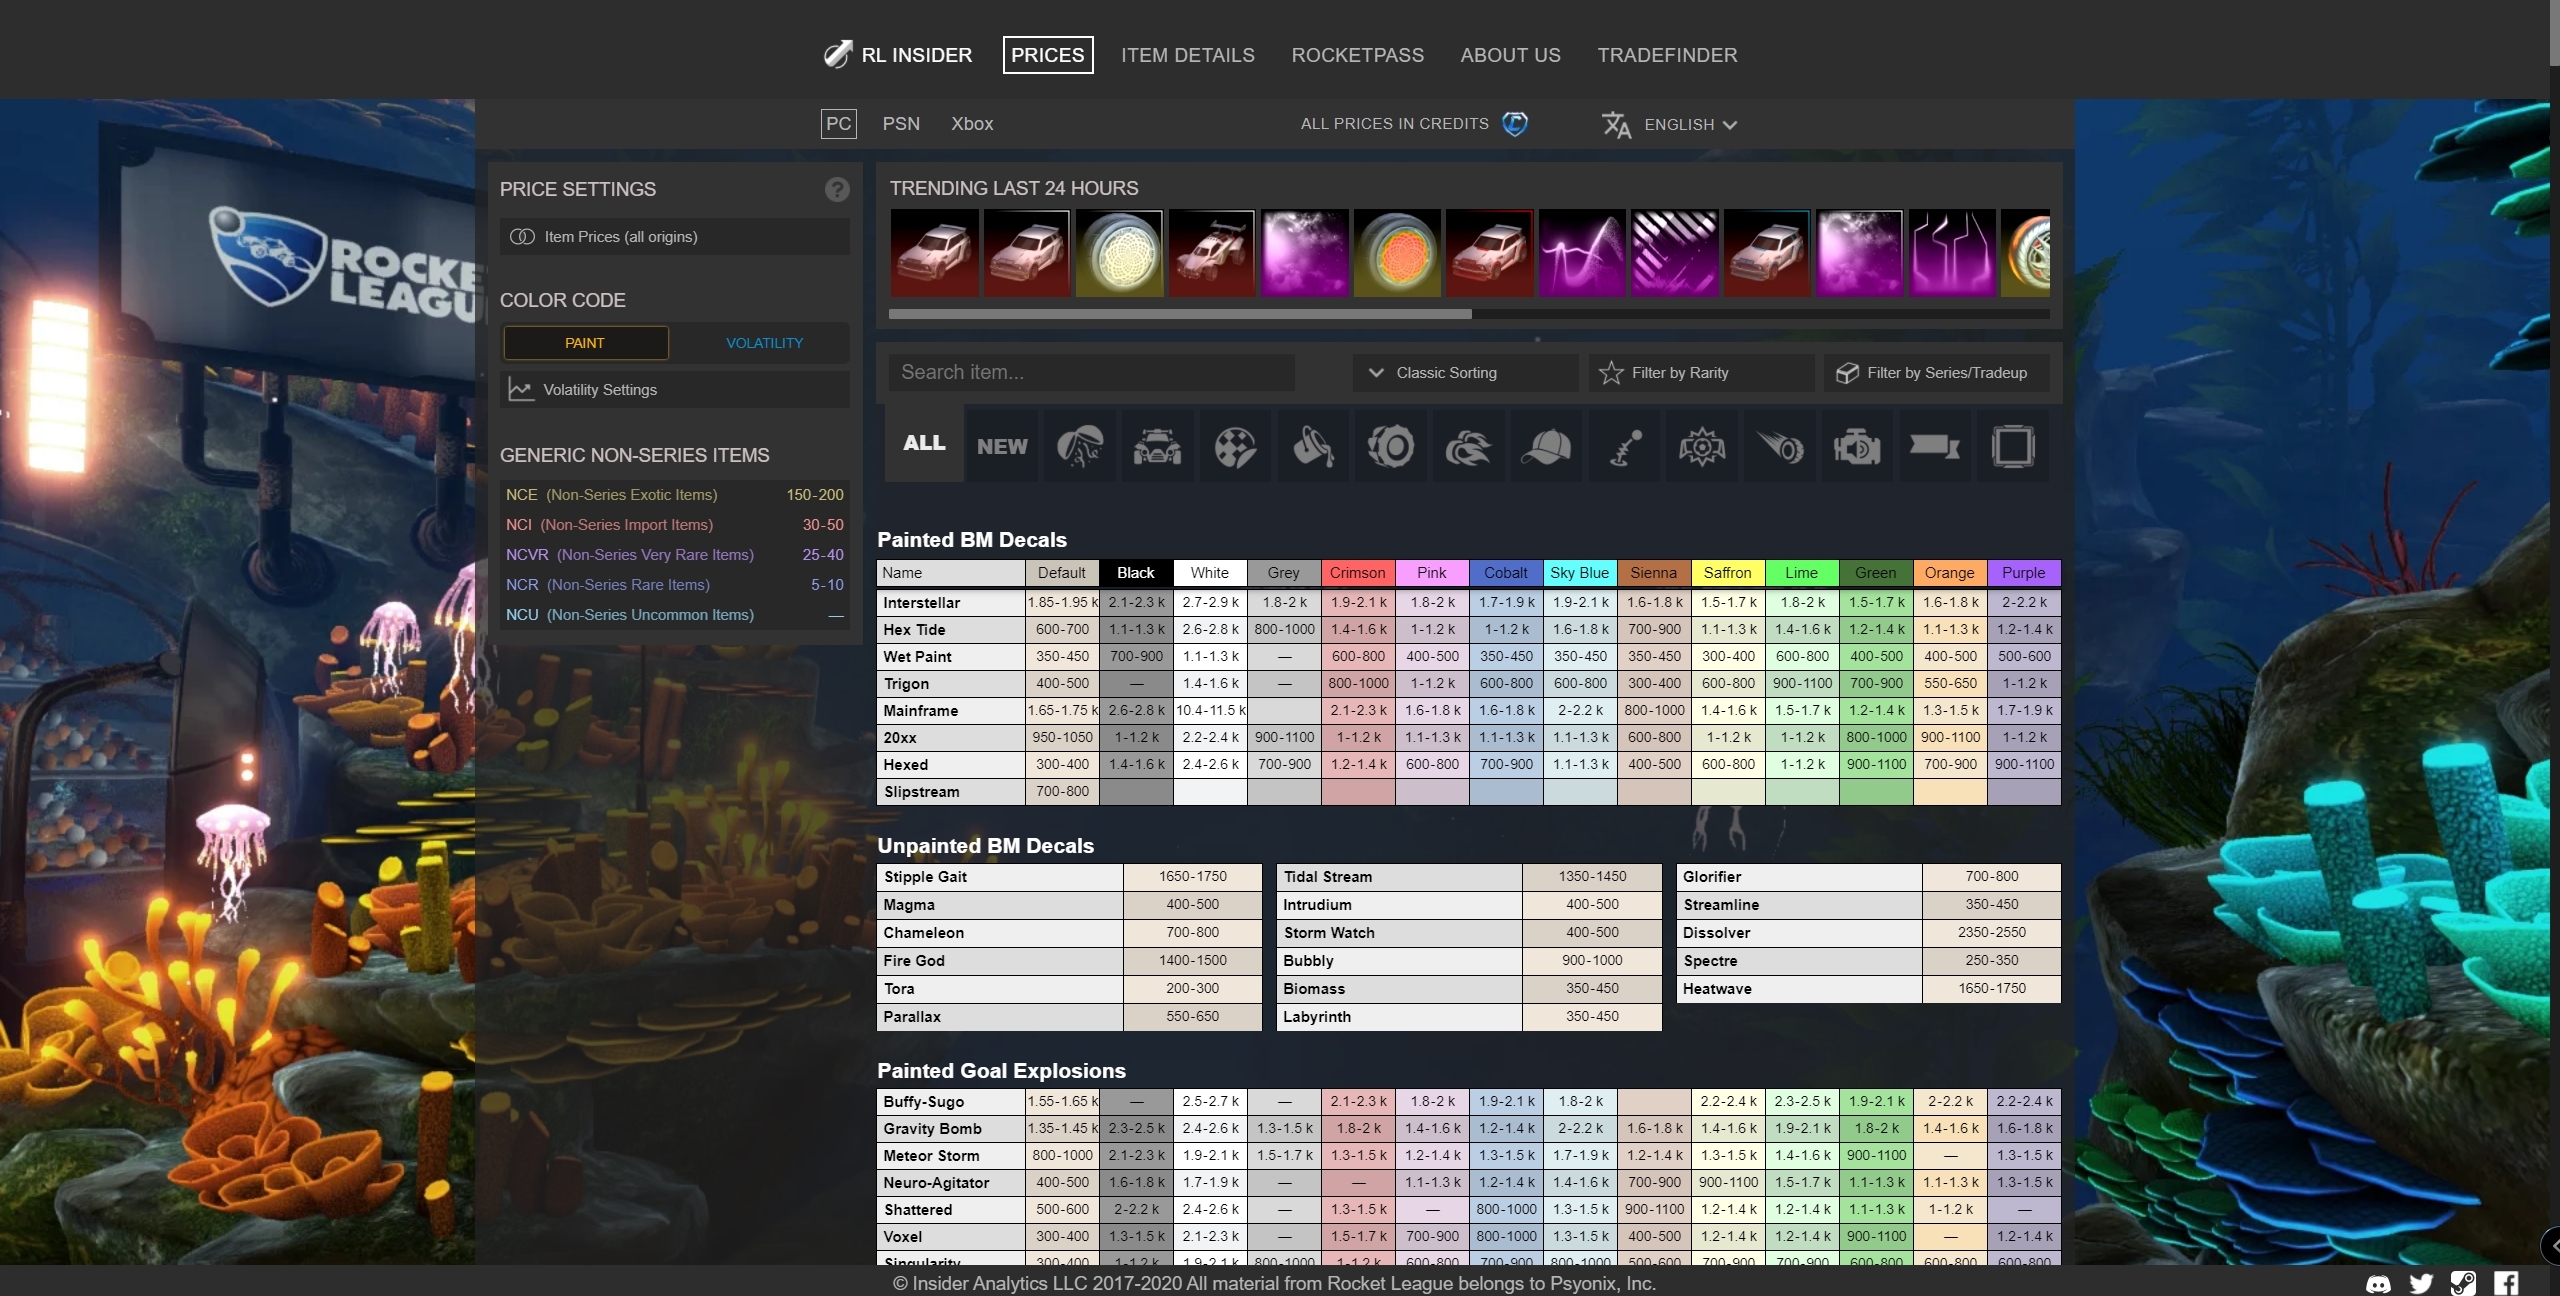Select the banner filter icon
The height and width of the screenshot is (1296, 2560).
point(1932,443)
